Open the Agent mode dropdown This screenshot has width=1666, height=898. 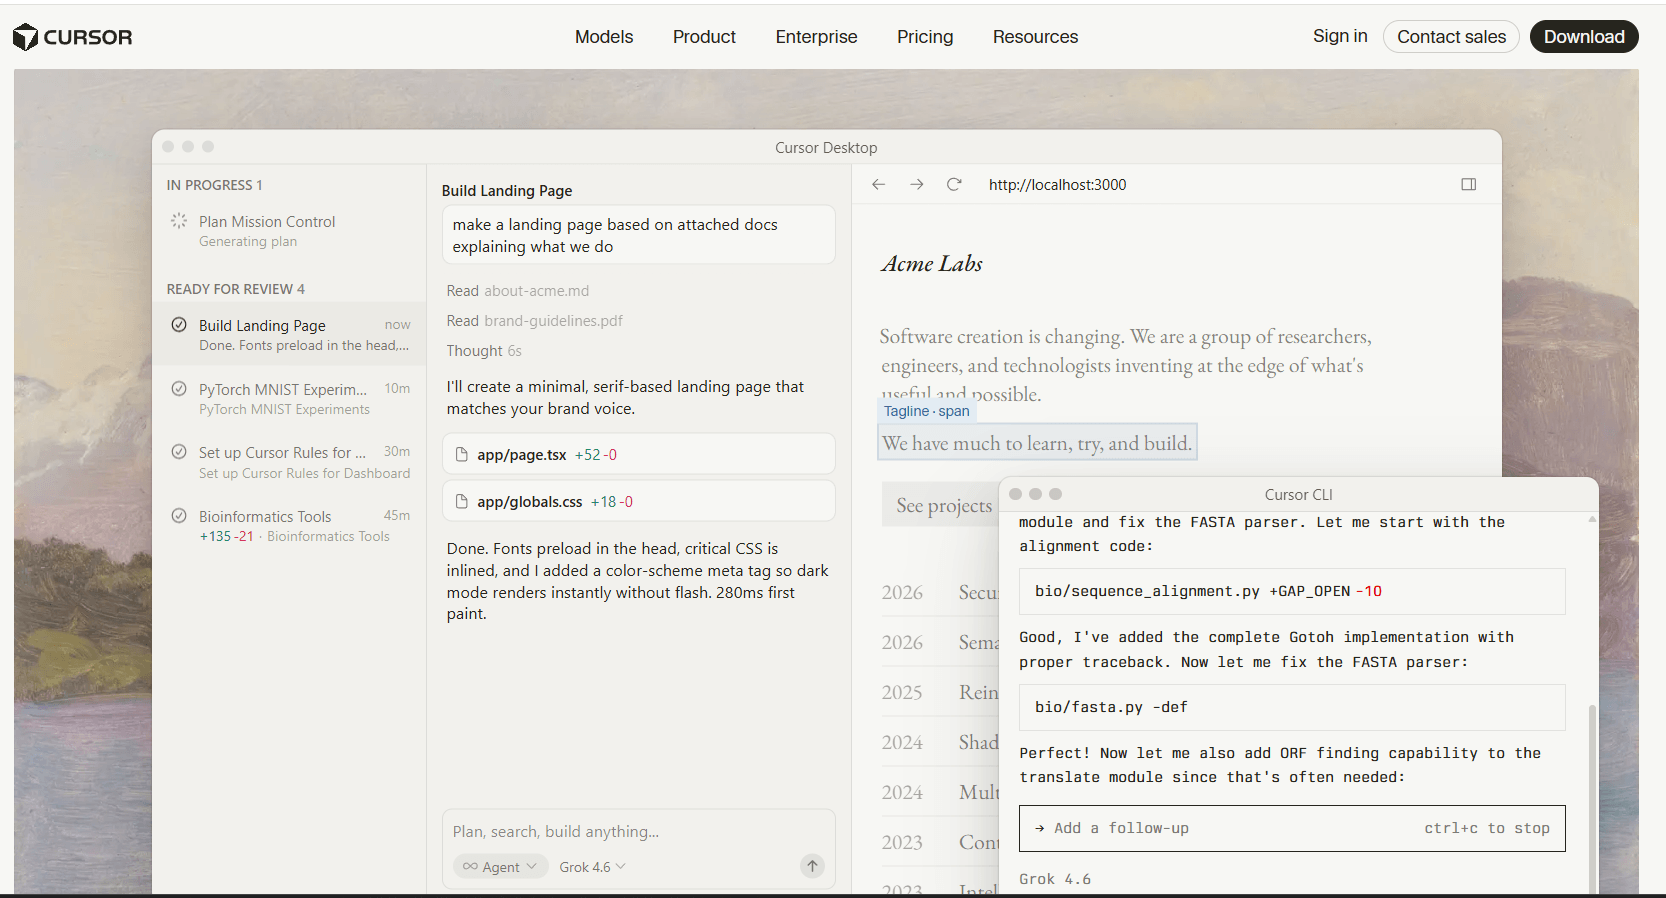(x=500, y=867)
